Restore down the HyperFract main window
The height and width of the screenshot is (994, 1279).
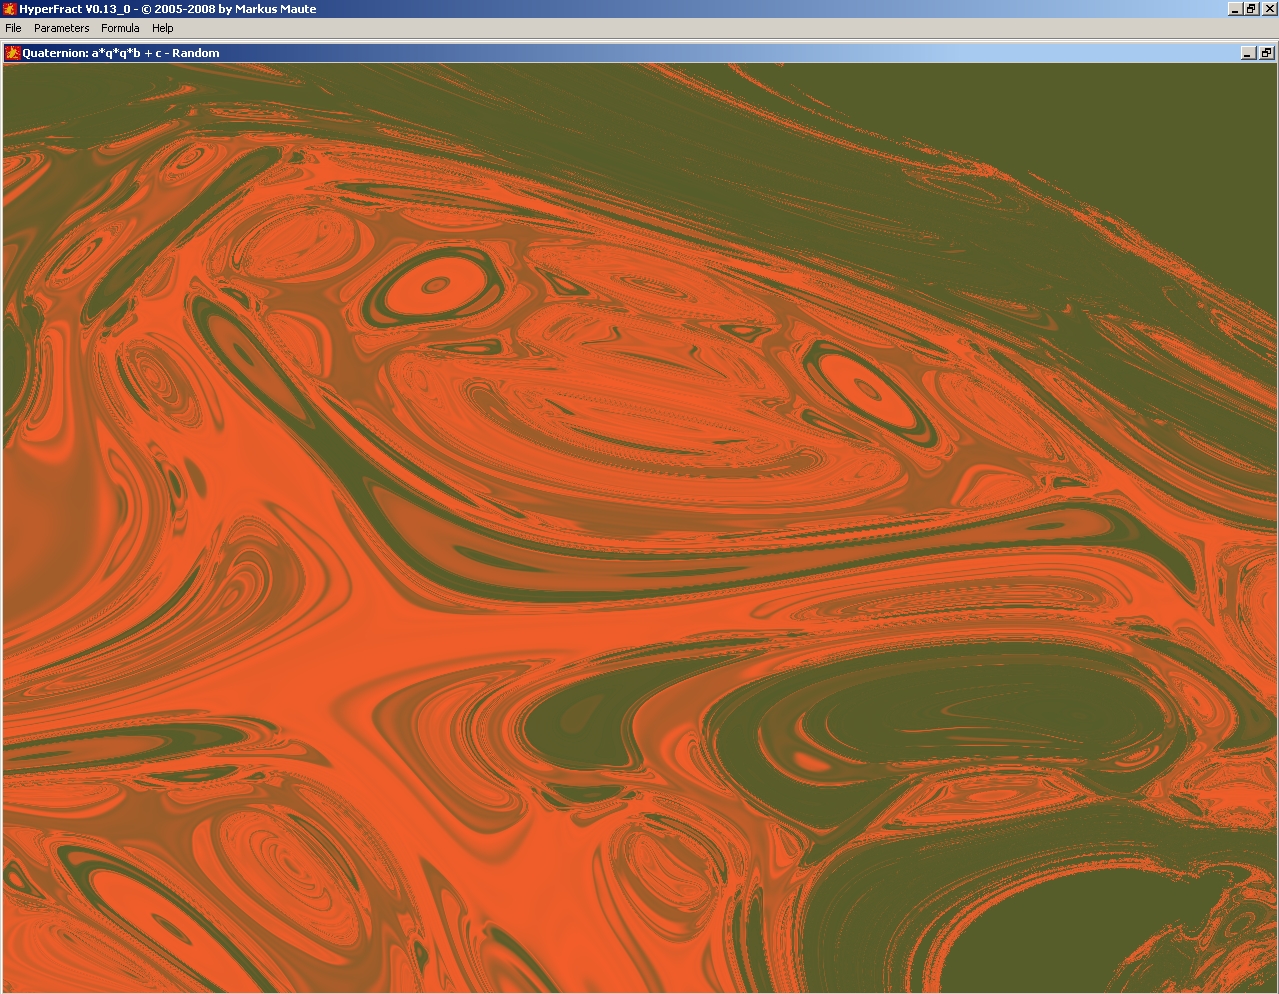coord(1251,9)
